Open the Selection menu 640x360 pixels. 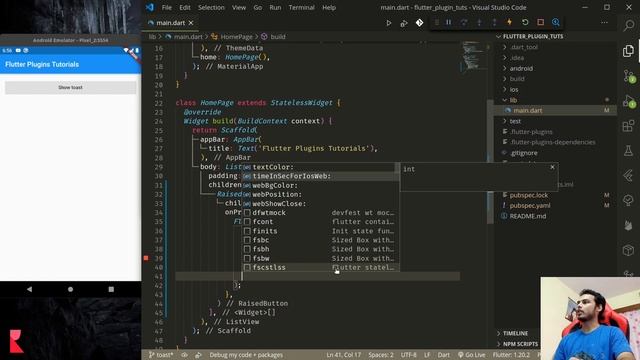(211, 7)
